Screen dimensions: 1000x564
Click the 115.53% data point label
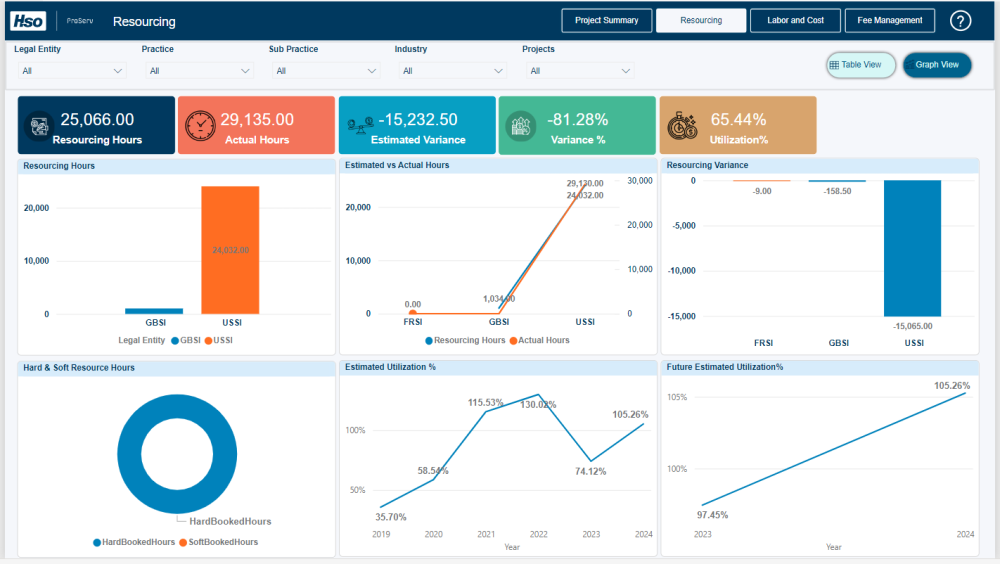point(485,403)
